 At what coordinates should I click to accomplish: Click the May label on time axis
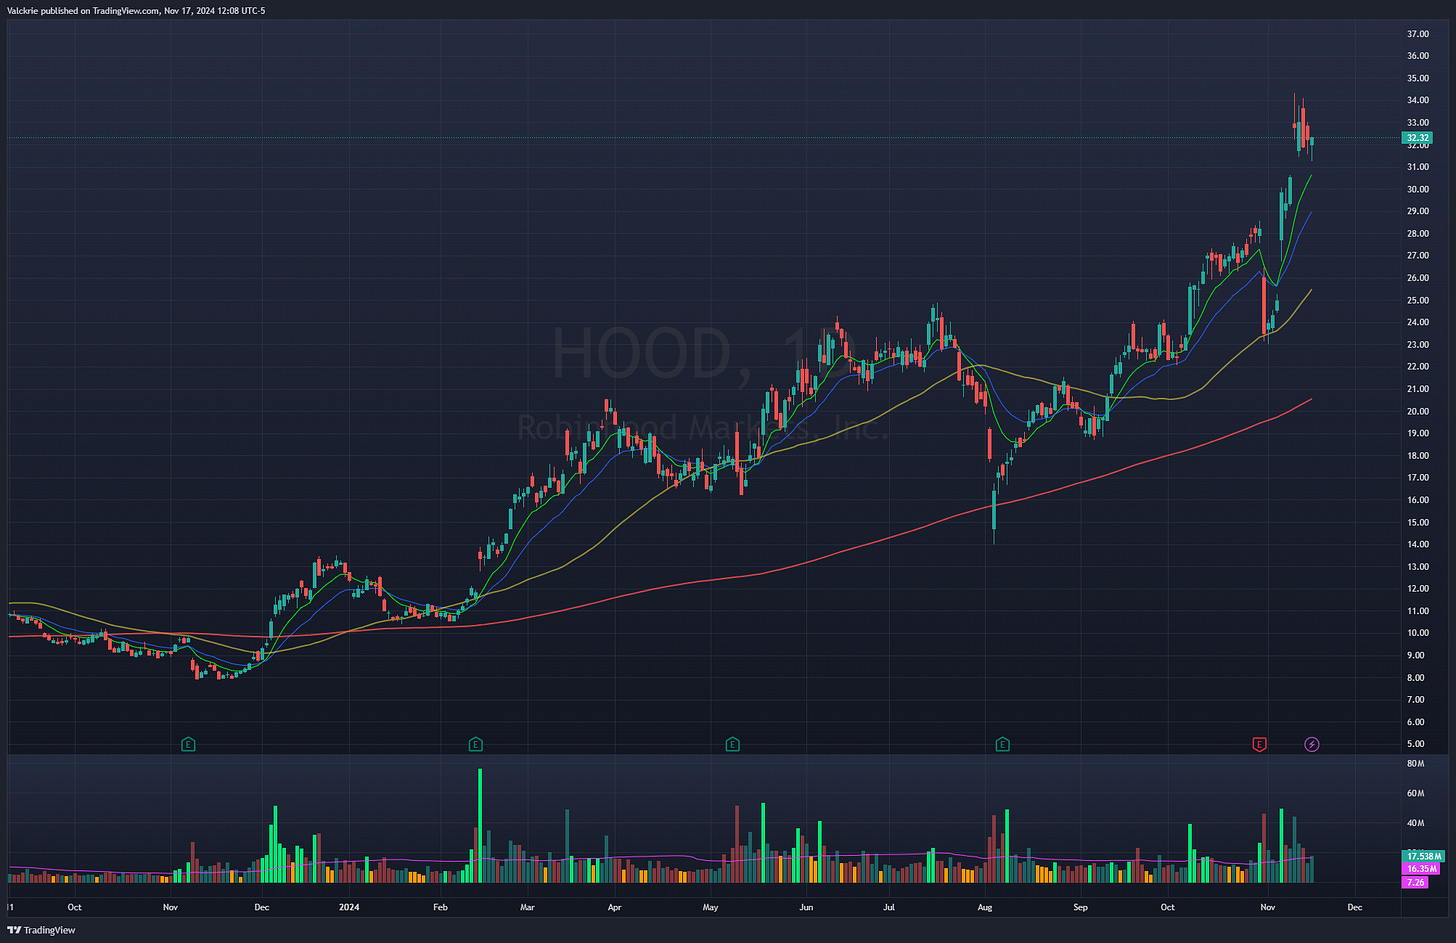(710, 907)
